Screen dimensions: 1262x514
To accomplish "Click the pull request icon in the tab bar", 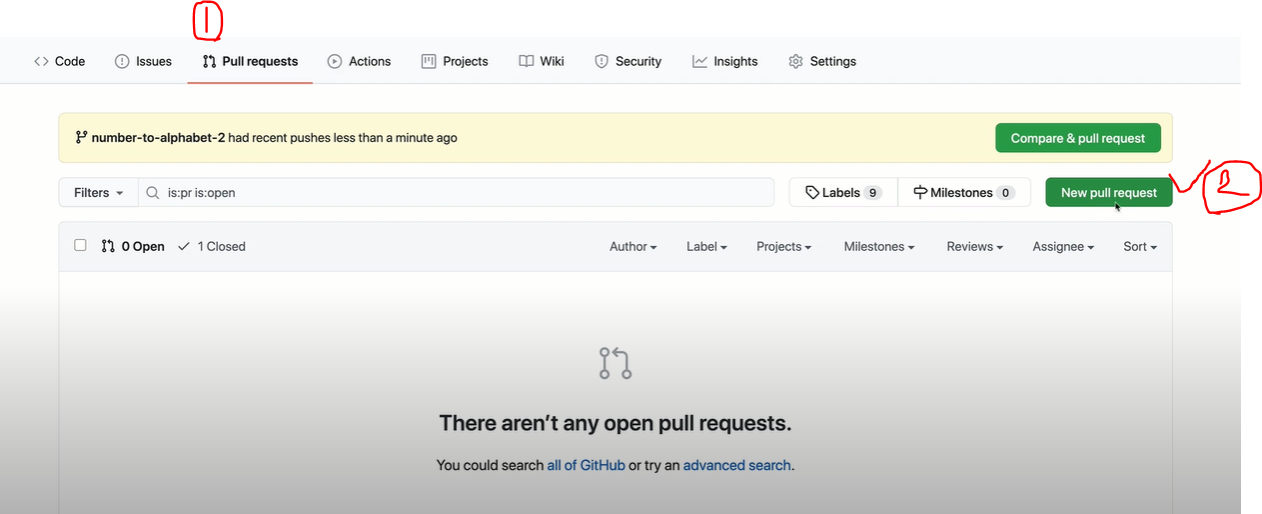I will tap(209, 61).
